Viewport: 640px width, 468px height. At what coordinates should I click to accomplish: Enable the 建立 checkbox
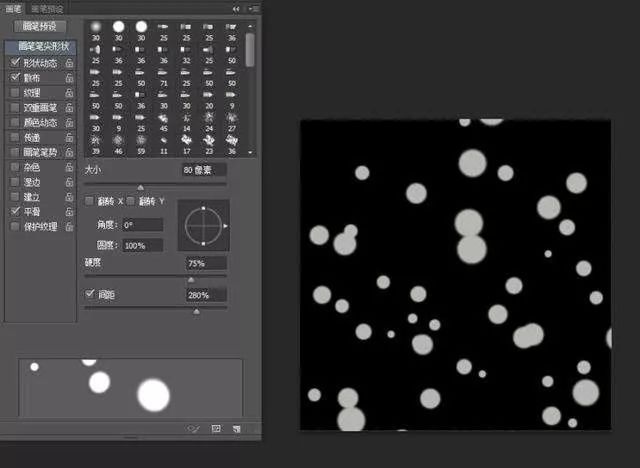click(15, 197)
